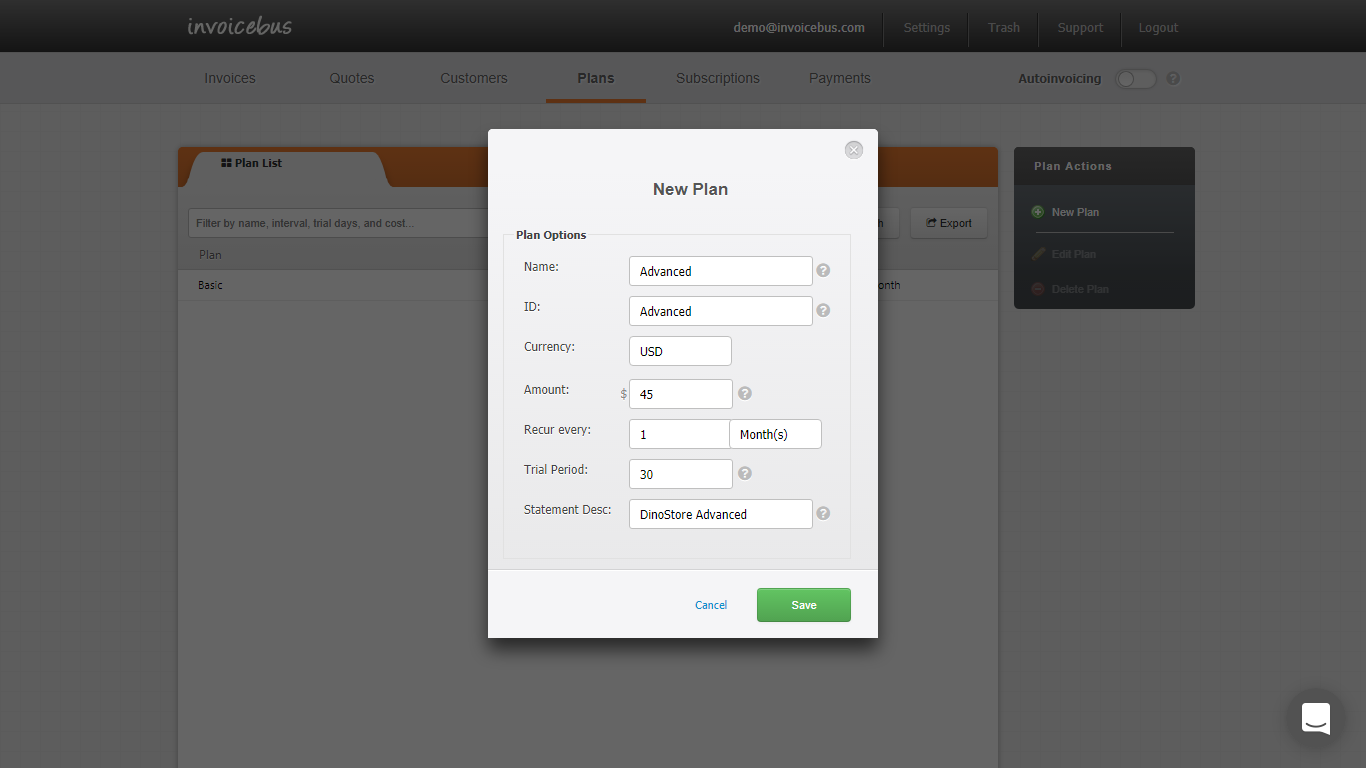Select the New Plan plus icon
The image size is (1366, 768).
(x=1038, y=211)
